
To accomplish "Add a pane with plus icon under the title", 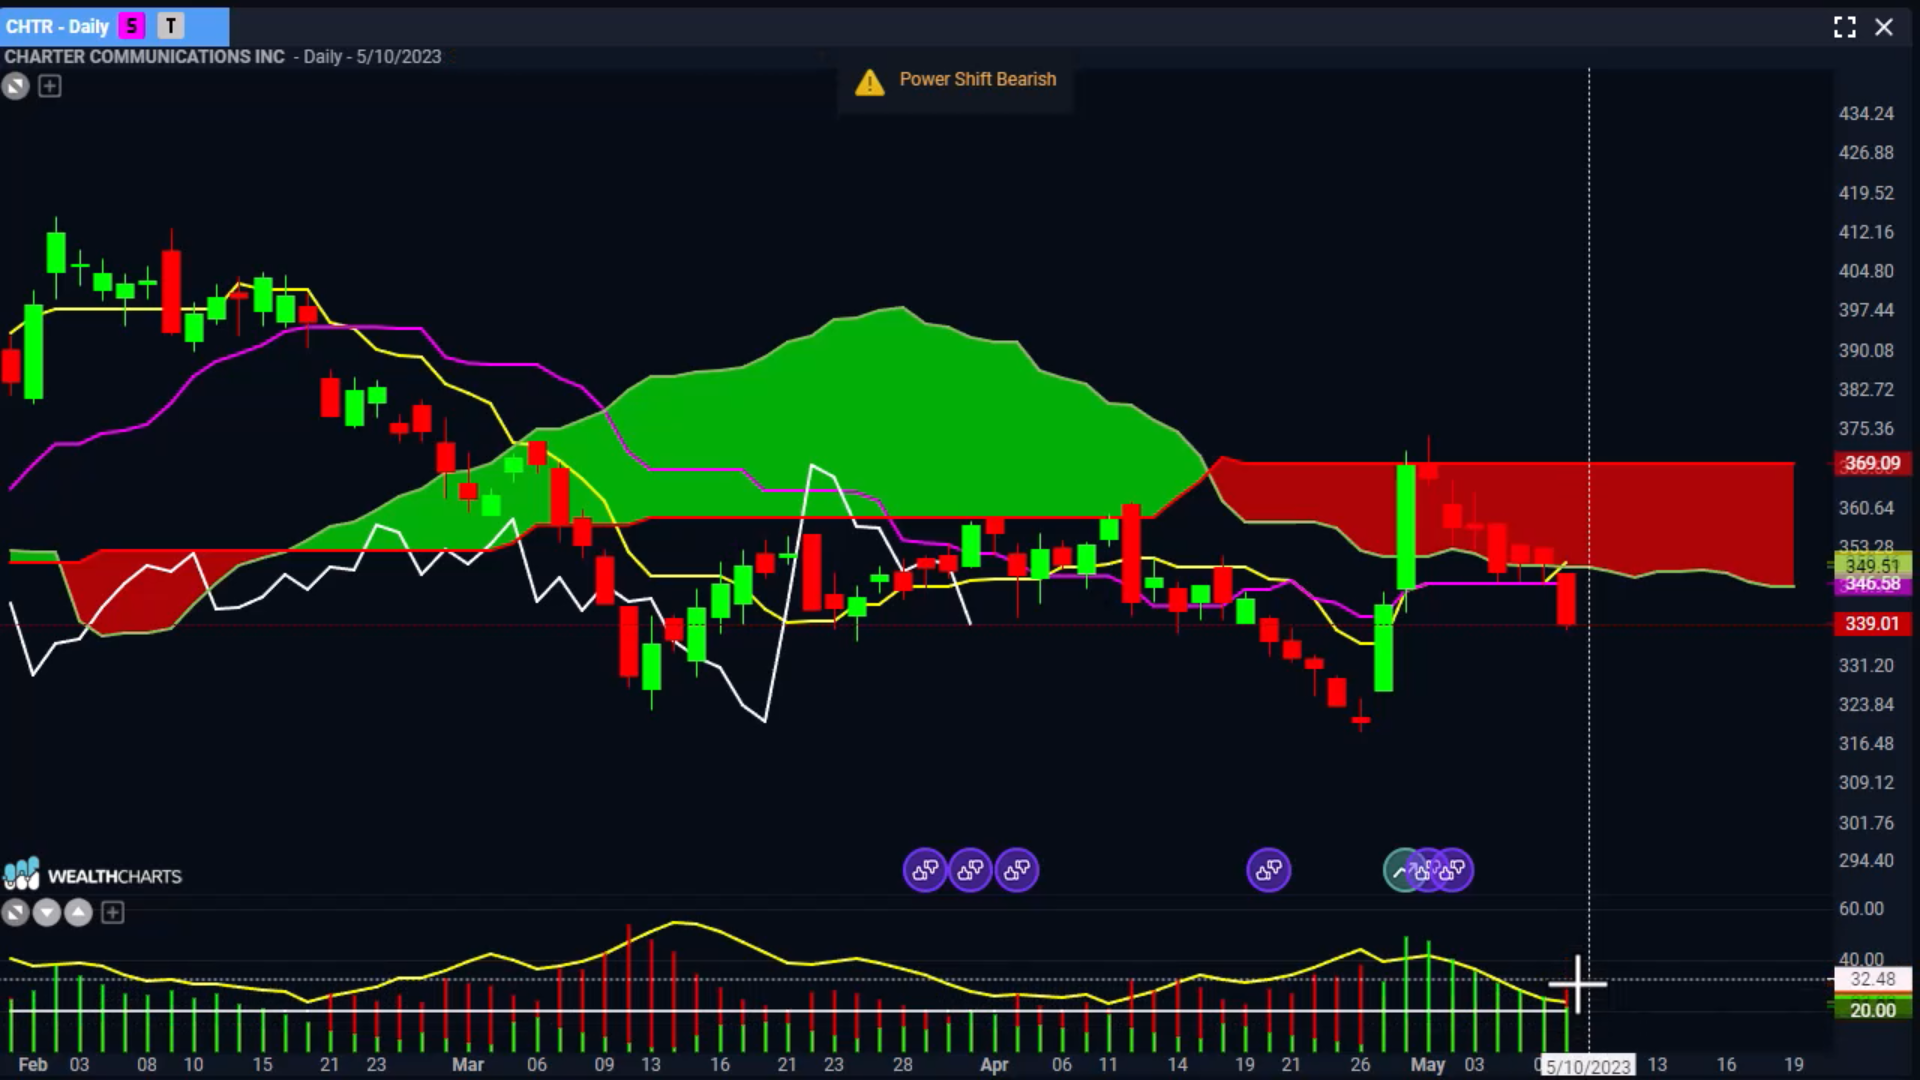I will coord(49,86).
